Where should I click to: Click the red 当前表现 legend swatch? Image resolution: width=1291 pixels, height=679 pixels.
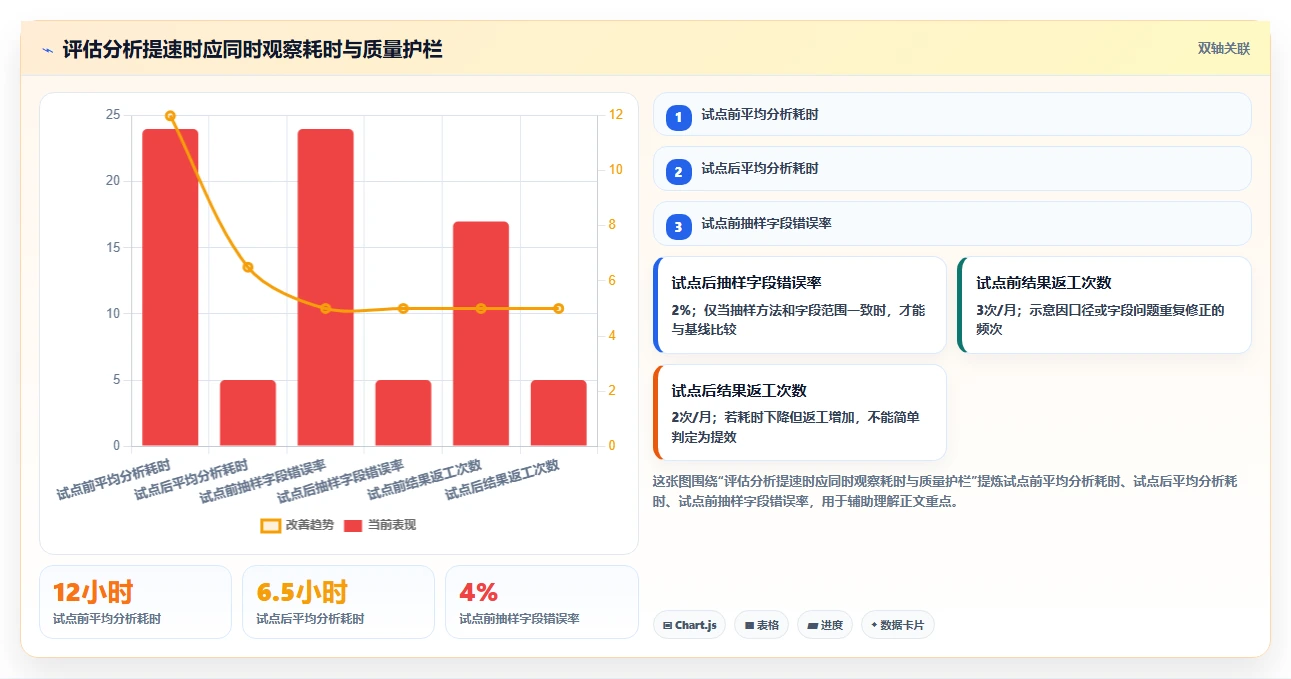(x=353, y=525)
